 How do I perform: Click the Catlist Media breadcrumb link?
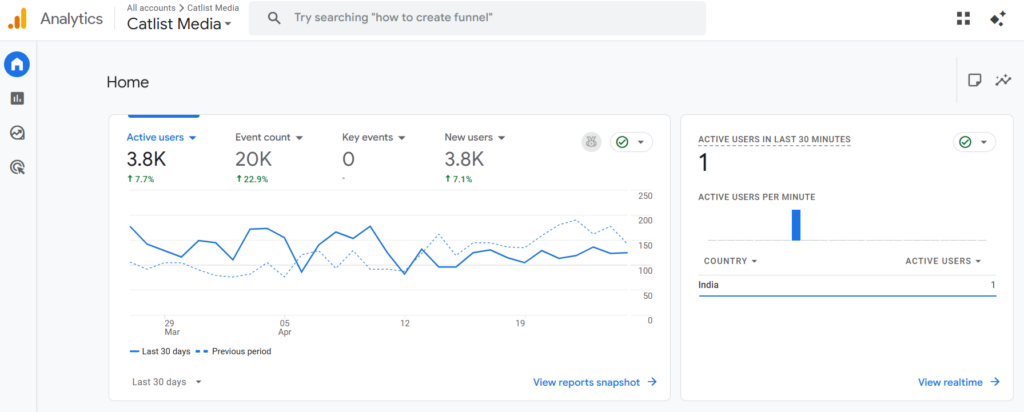tap(211, 8)
